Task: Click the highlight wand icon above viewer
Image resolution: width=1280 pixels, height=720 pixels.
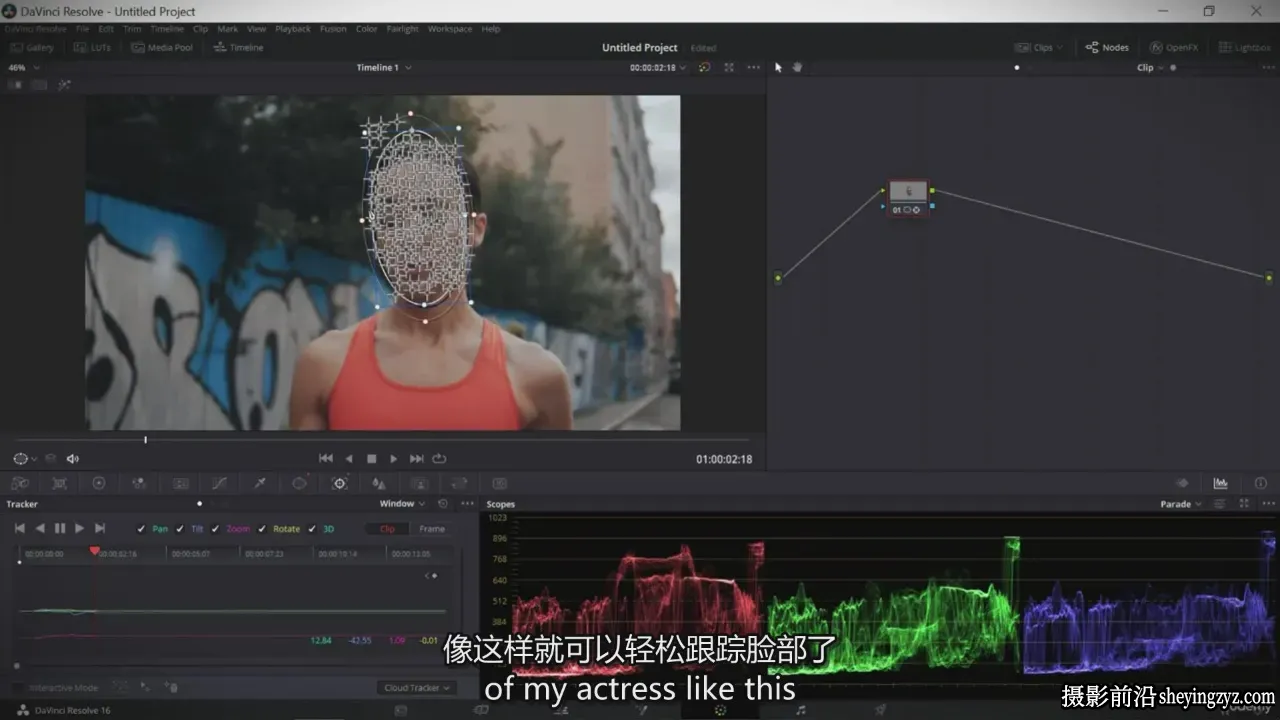Action: pos(64,85)
